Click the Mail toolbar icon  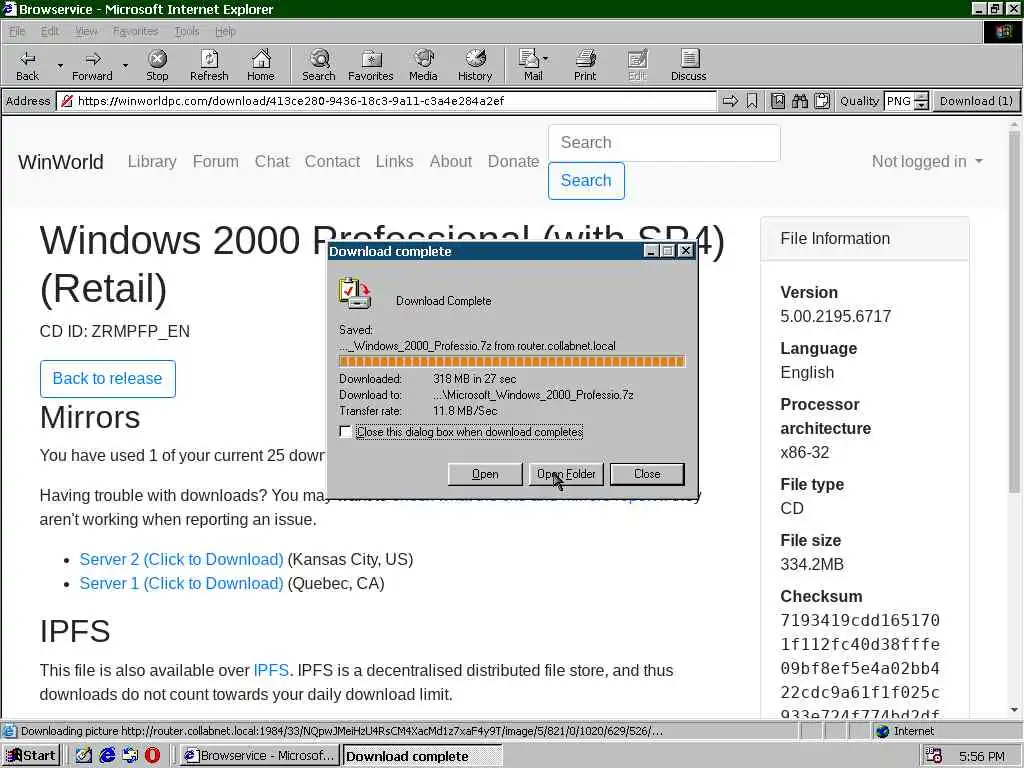(530, 65)
